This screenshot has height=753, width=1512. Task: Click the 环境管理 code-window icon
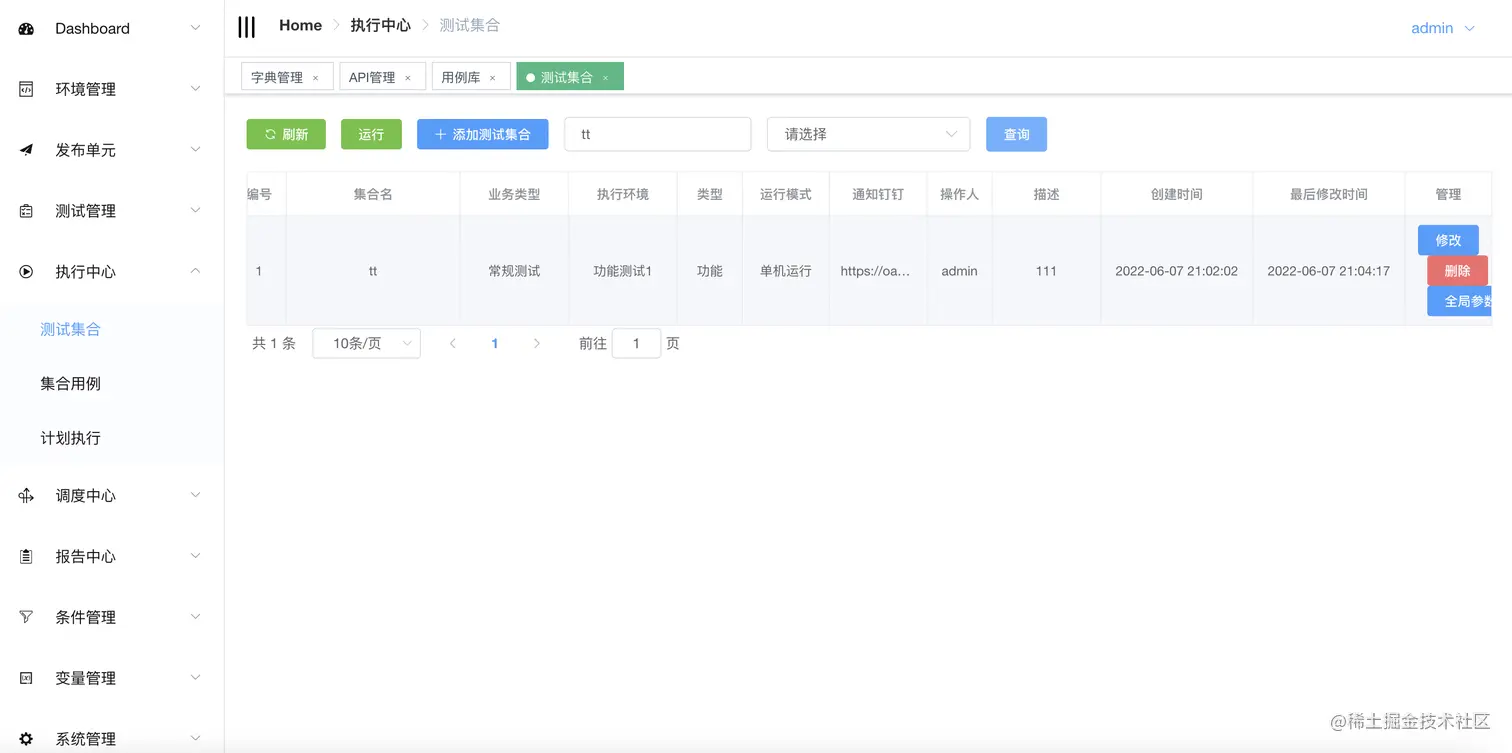click(x=26, y=89)
